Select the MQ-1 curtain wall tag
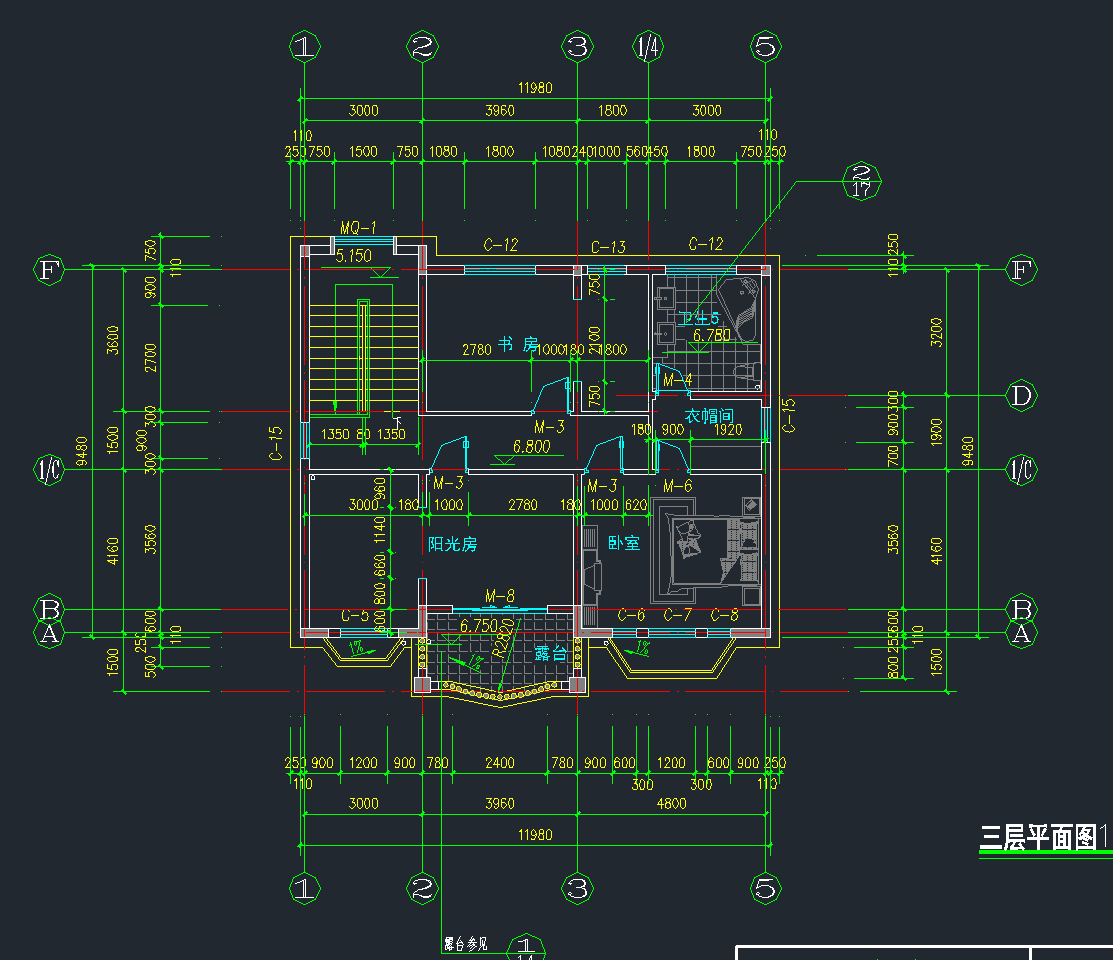 [x=358, y=227]
